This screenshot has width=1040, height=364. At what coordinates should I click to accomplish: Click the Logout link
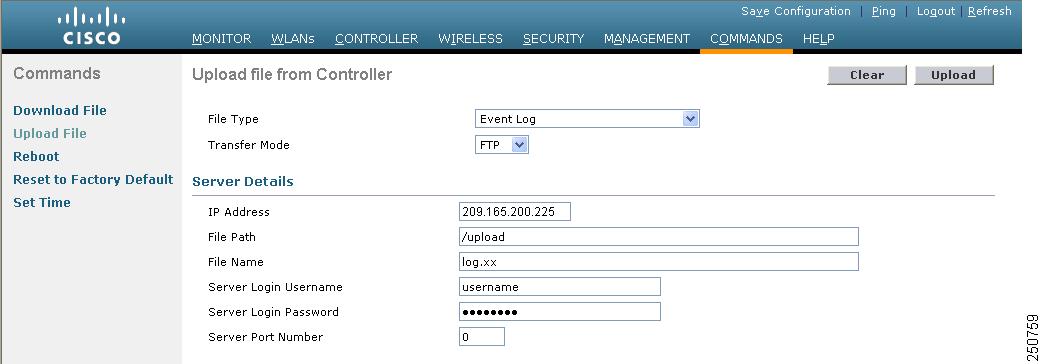click(936, 11)
